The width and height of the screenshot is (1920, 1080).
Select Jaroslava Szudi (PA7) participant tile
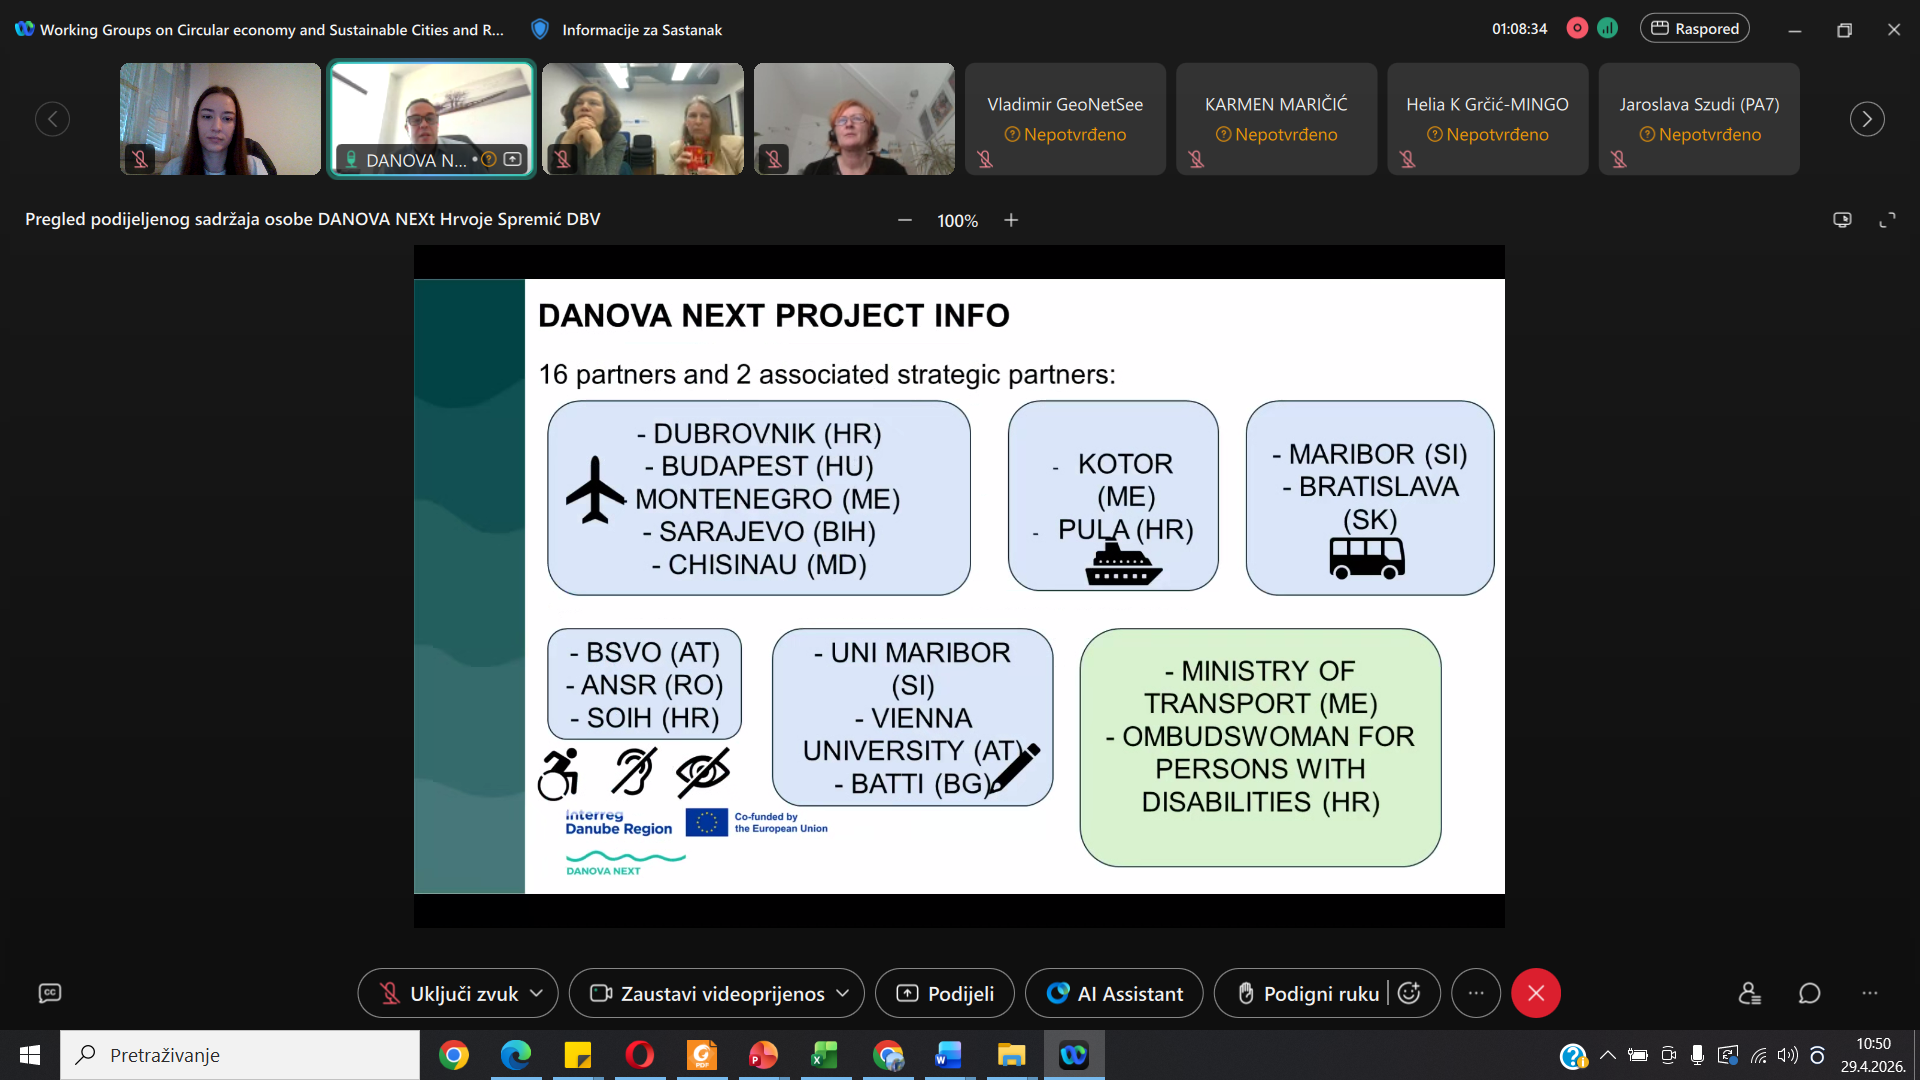[1699, 119]
